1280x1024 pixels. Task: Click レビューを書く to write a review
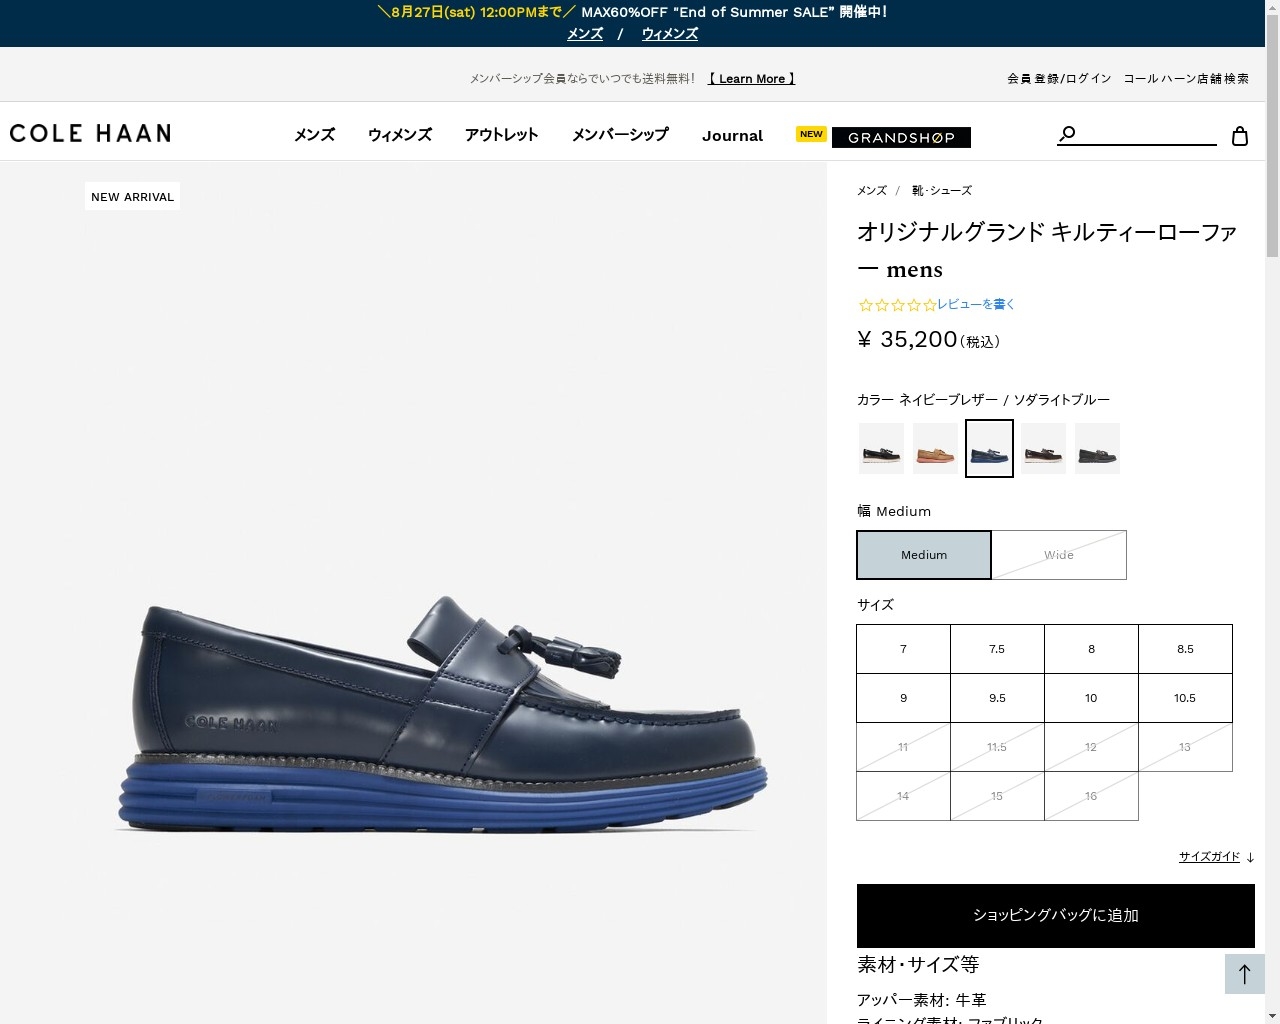tap(976, 304)
